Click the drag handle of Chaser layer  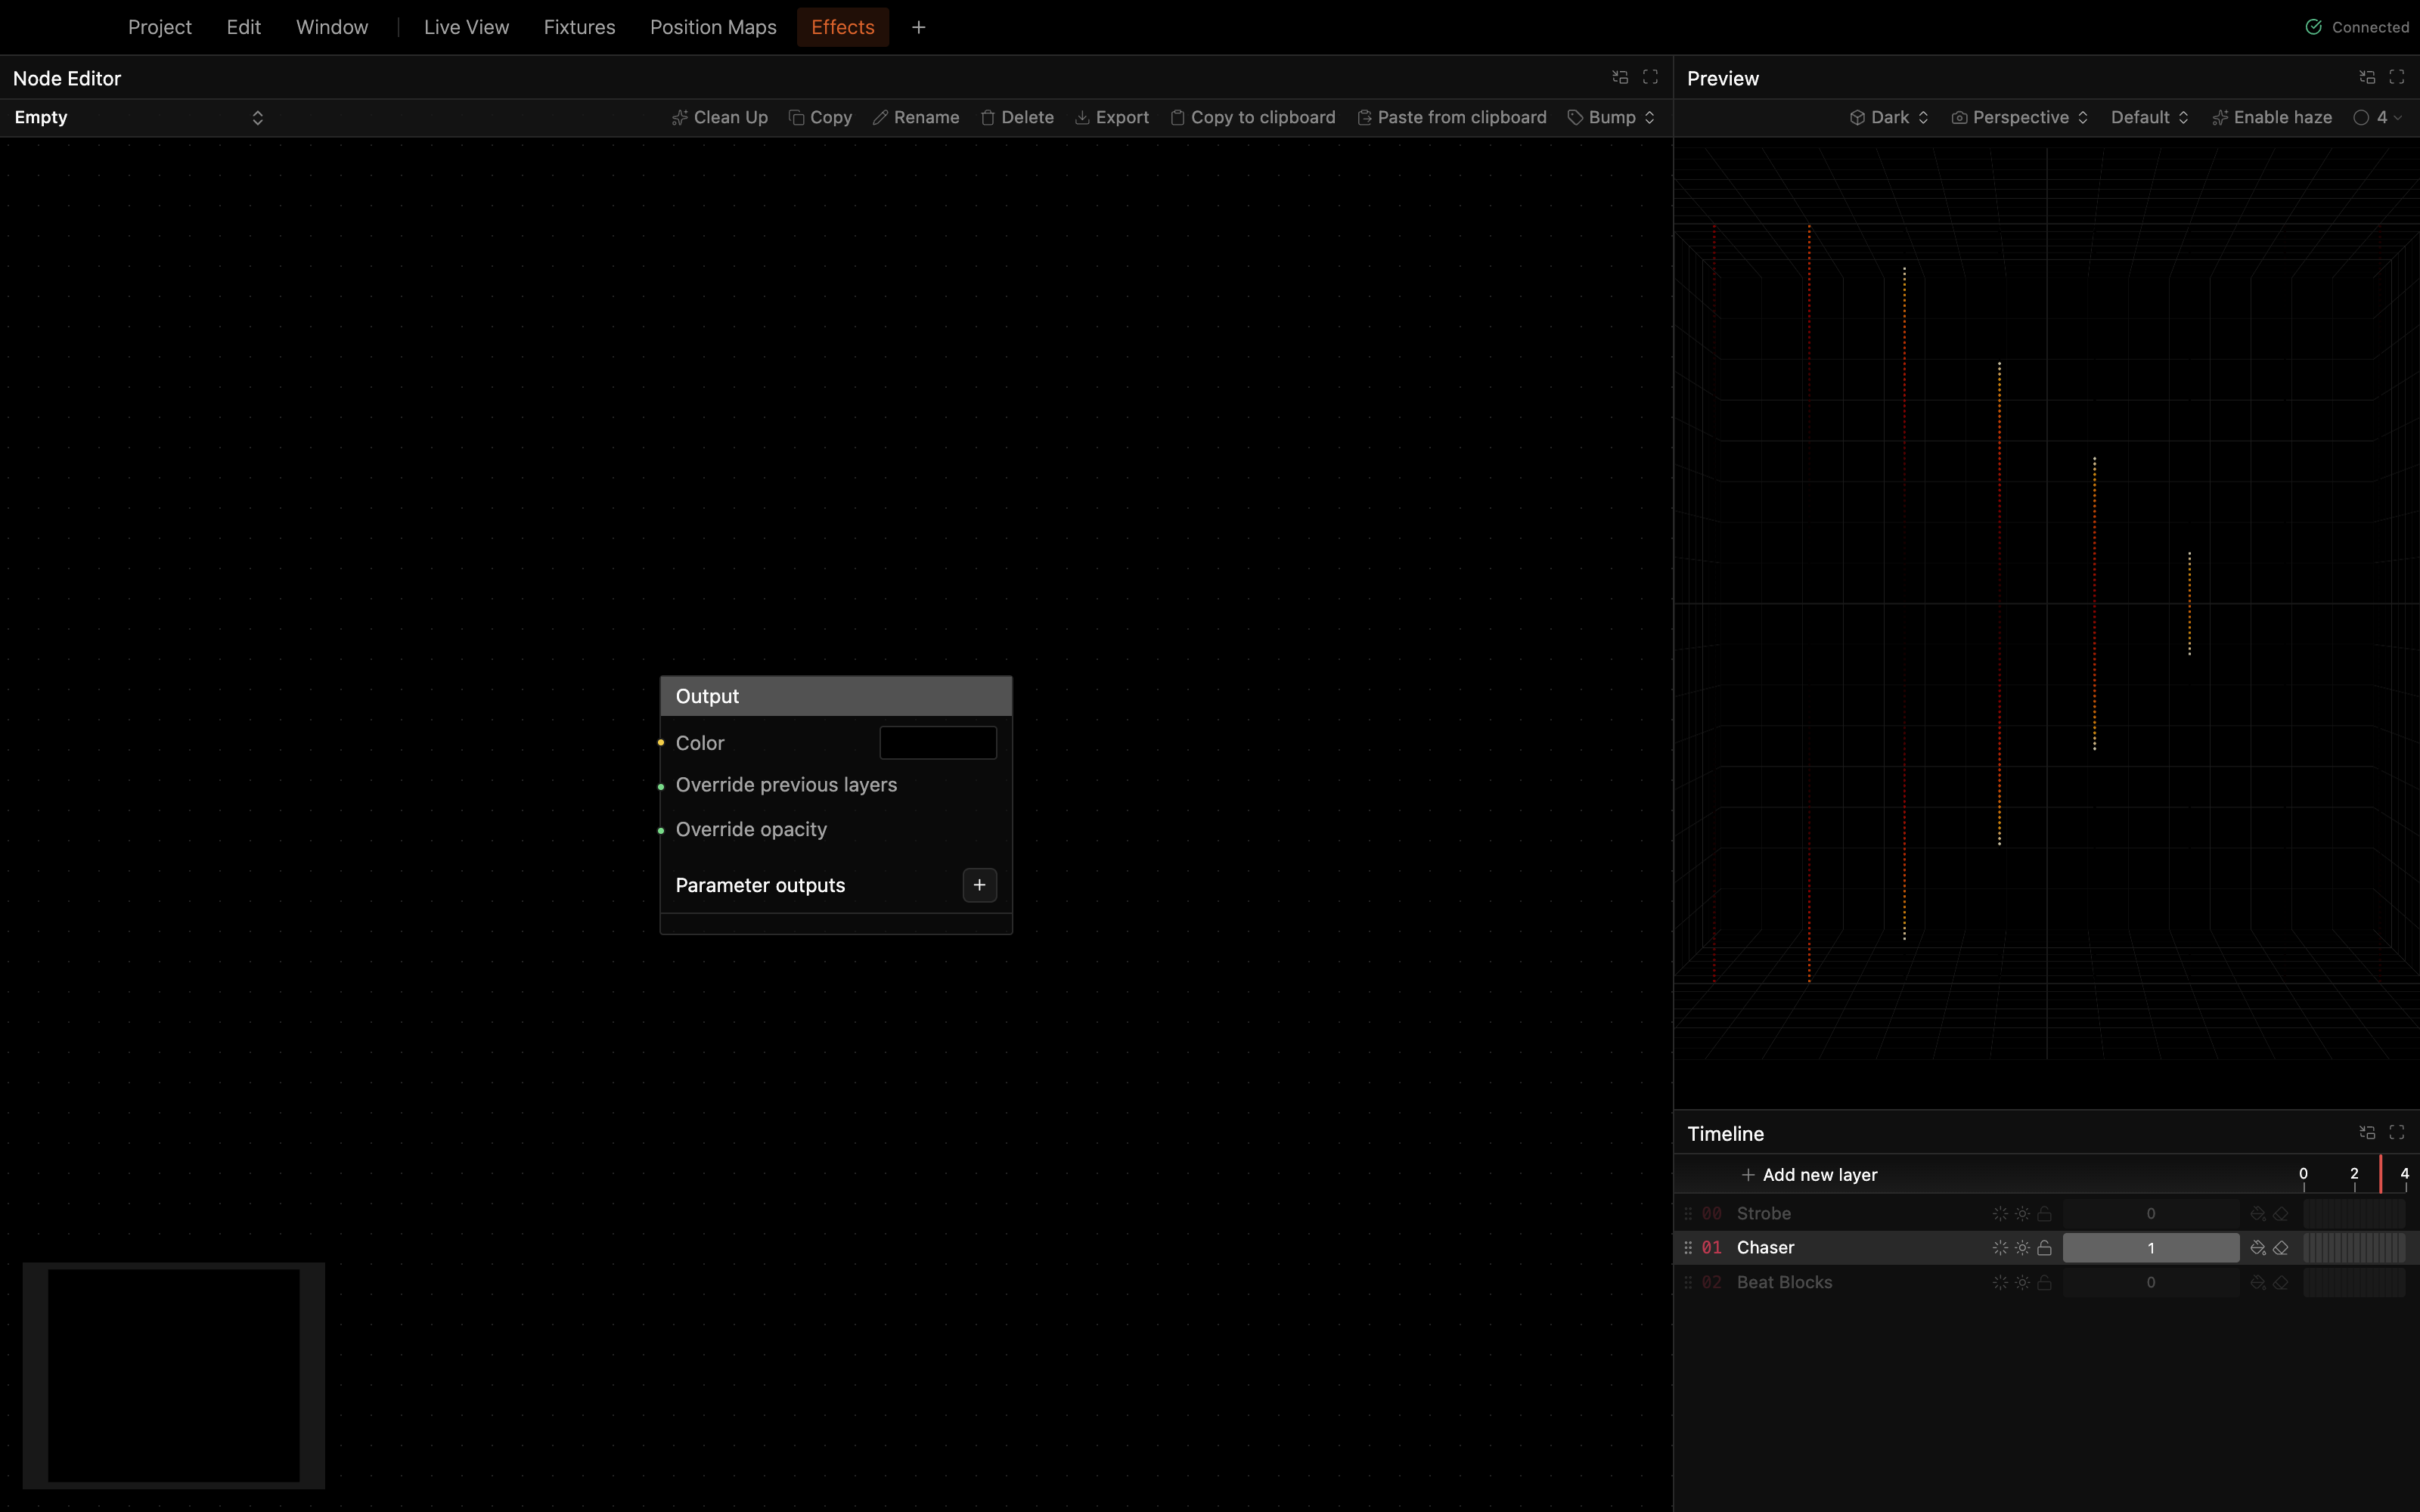click(1688, 1248)
